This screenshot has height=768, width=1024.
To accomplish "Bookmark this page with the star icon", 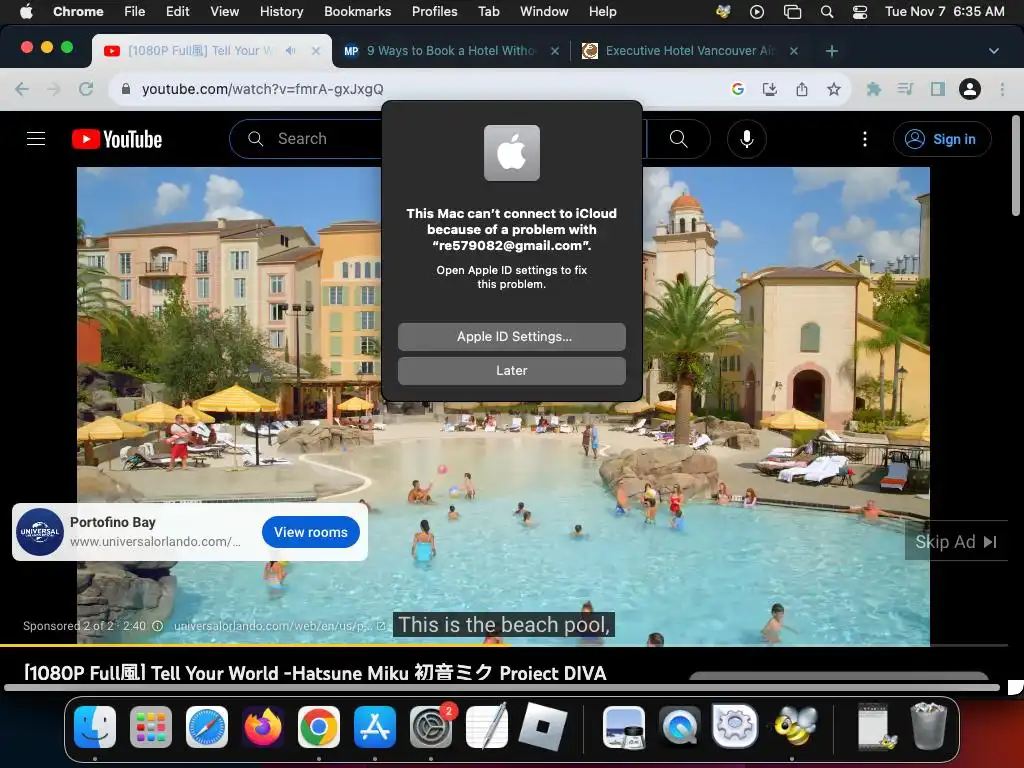I will [x=833, y=89].
